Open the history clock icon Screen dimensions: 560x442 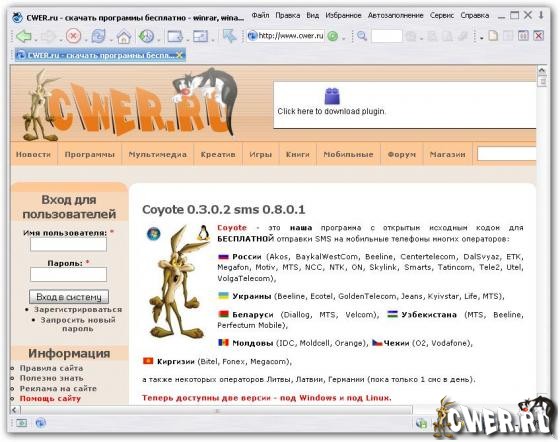(146, 36)
